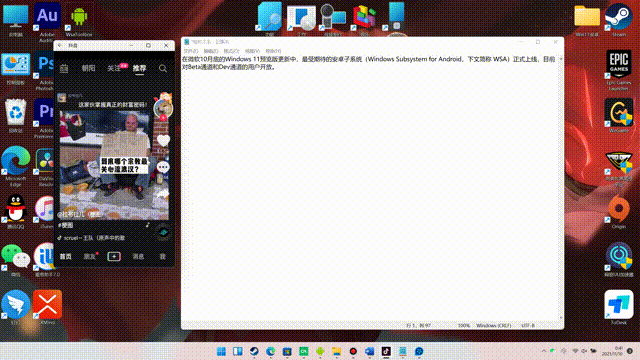This screenshot has width=640, height=360.
Task: Open the search magnifier in Douyin
Action: coord(162,68)
